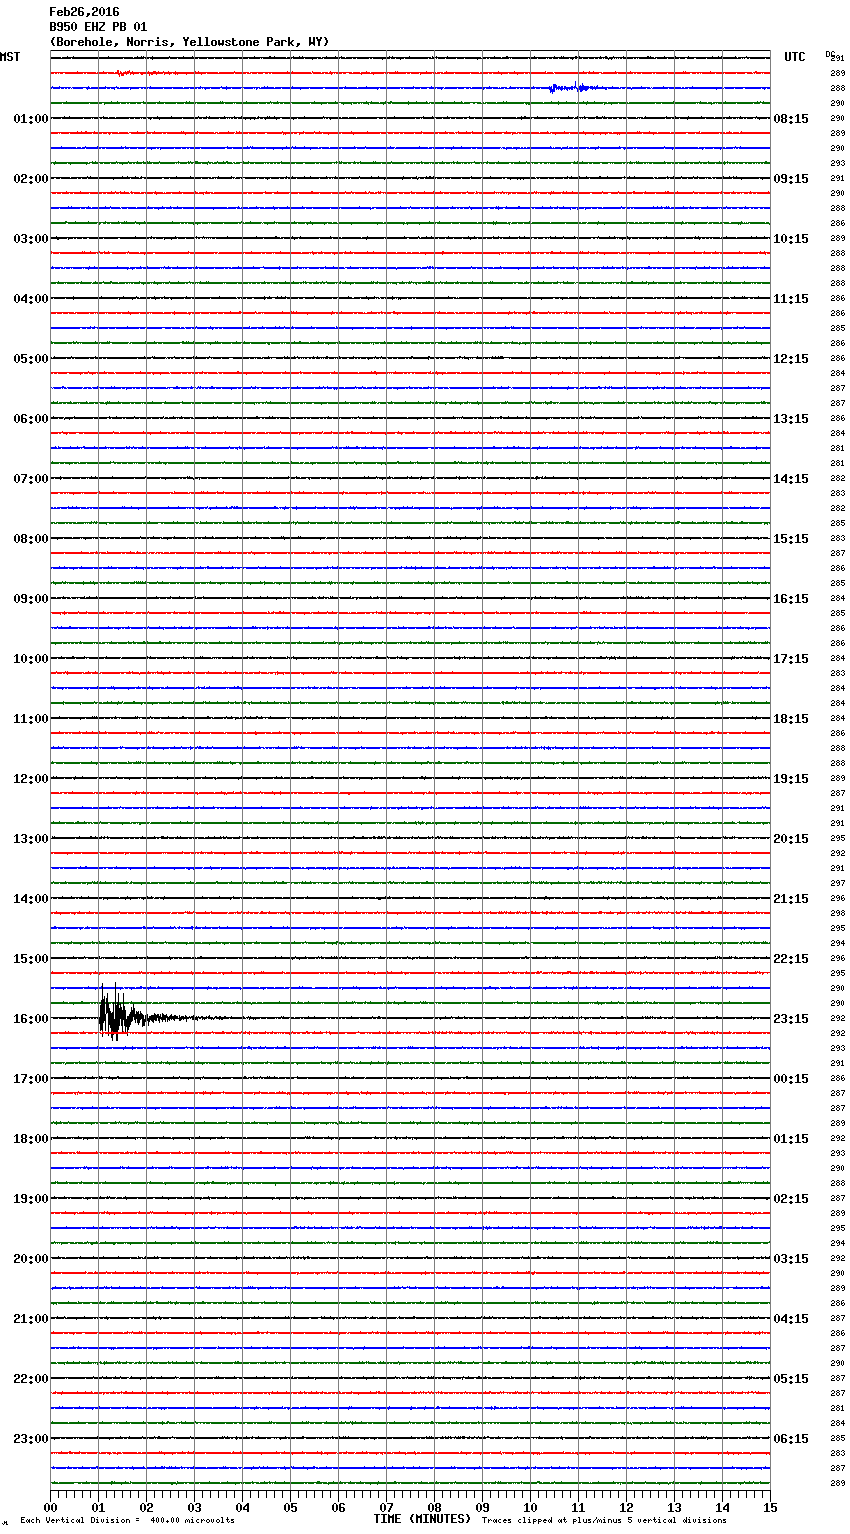Click the date label Feb26,2016
The image size is (850, 1534).
pos(84,12)
